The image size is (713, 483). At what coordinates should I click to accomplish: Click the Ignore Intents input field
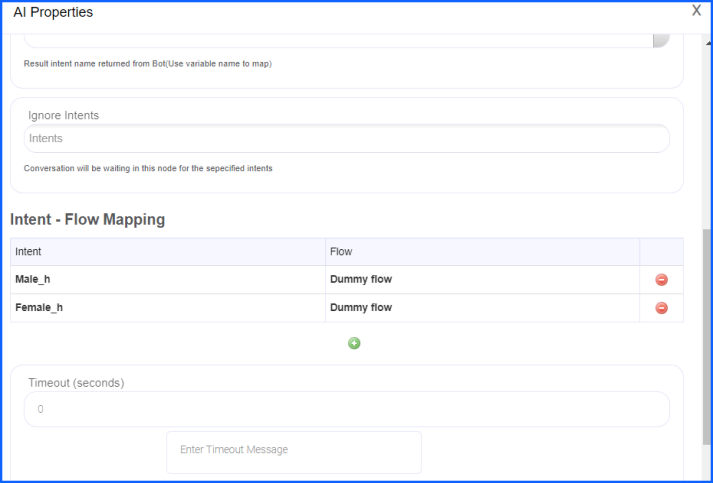(x=346, y=138)
